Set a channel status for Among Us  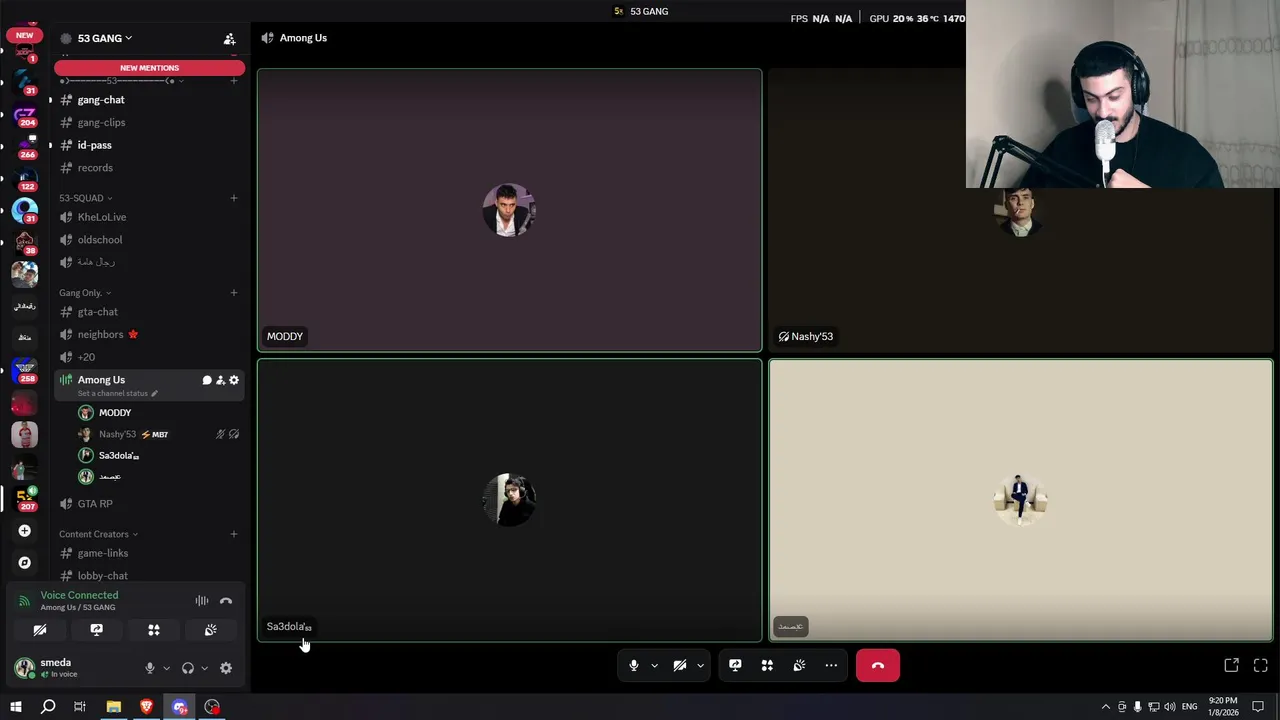tap(118, 393)
